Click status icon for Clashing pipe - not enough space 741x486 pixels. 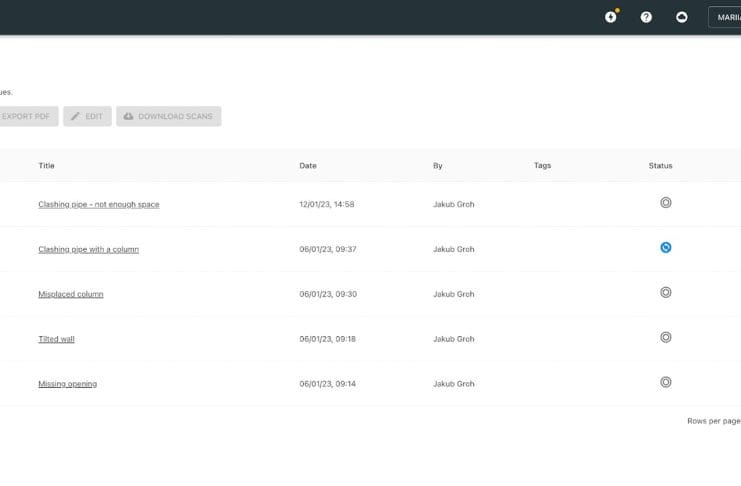coord(665,203)
